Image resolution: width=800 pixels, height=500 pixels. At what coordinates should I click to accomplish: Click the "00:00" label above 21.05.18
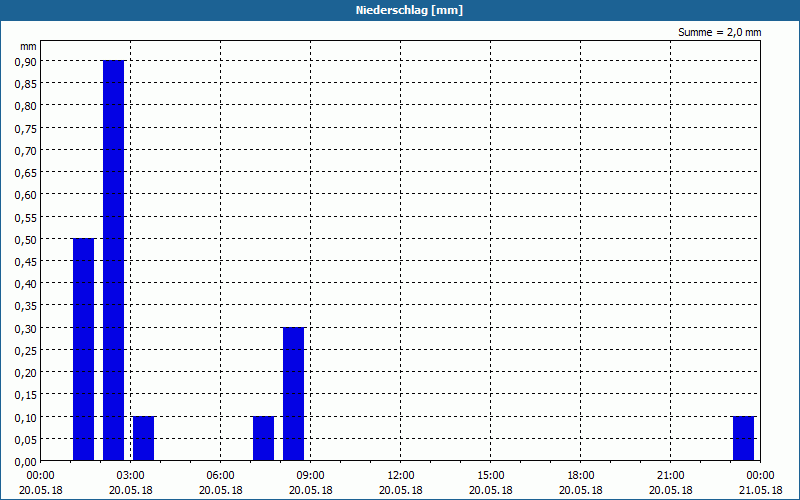tap(760, 476)
